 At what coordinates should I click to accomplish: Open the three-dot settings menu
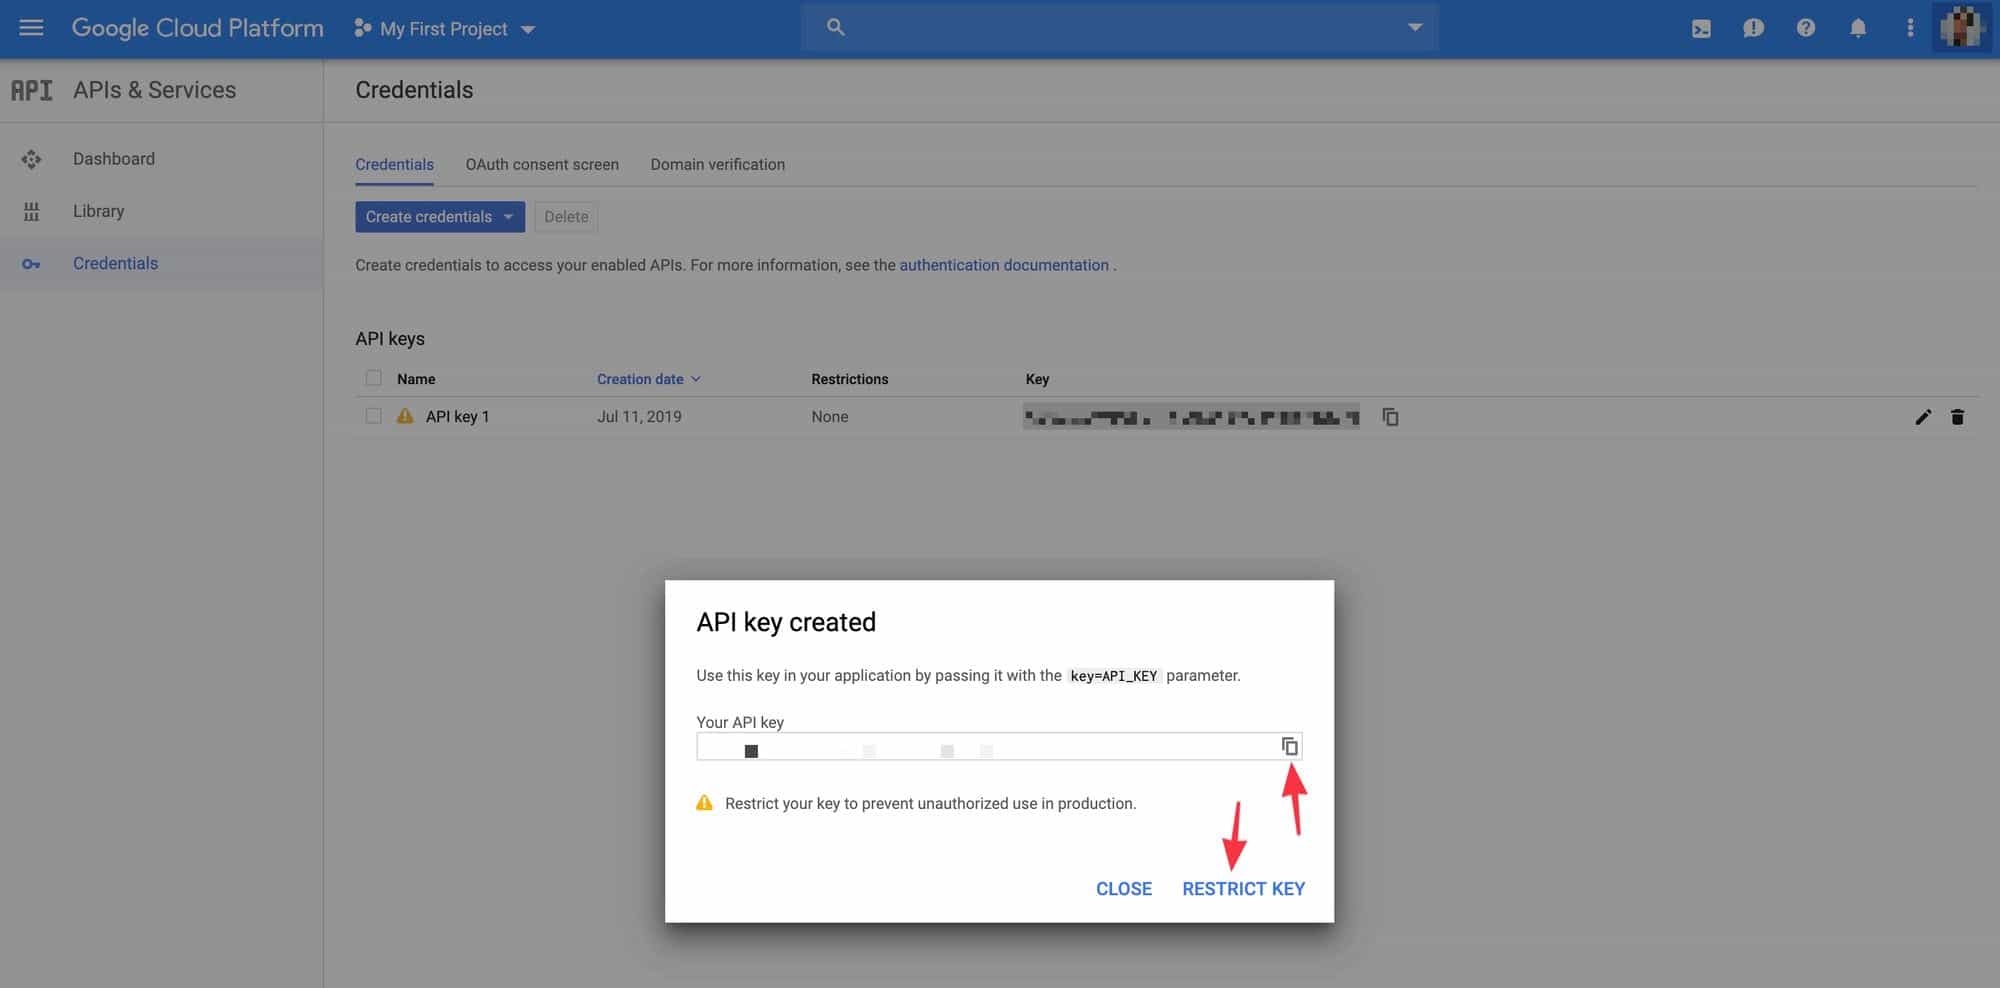(x=1910, y=28)
